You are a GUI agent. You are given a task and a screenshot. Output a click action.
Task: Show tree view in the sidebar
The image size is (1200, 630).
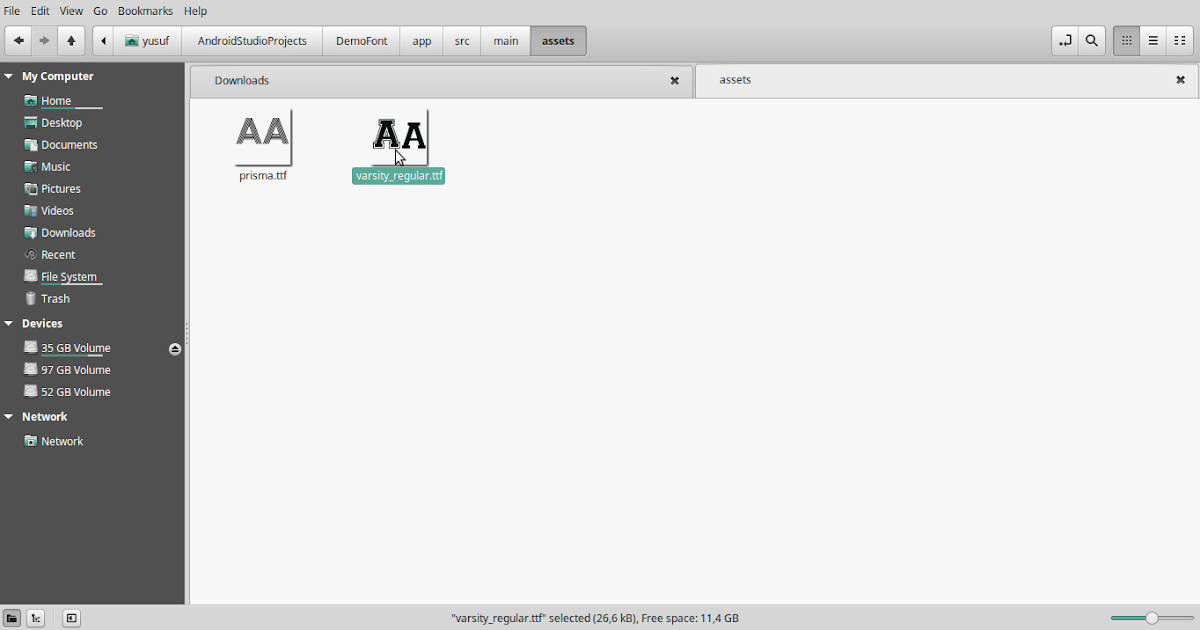point(35,618)
